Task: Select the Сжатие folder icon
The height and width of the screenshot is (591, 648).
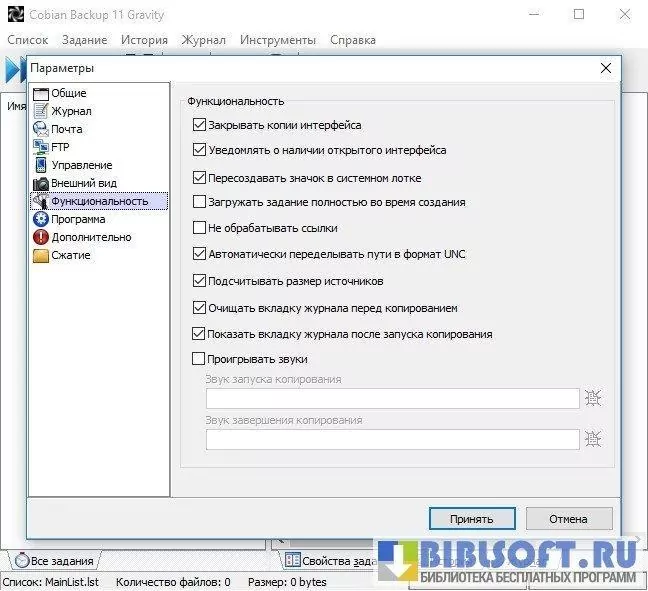Action: (41, 255)
